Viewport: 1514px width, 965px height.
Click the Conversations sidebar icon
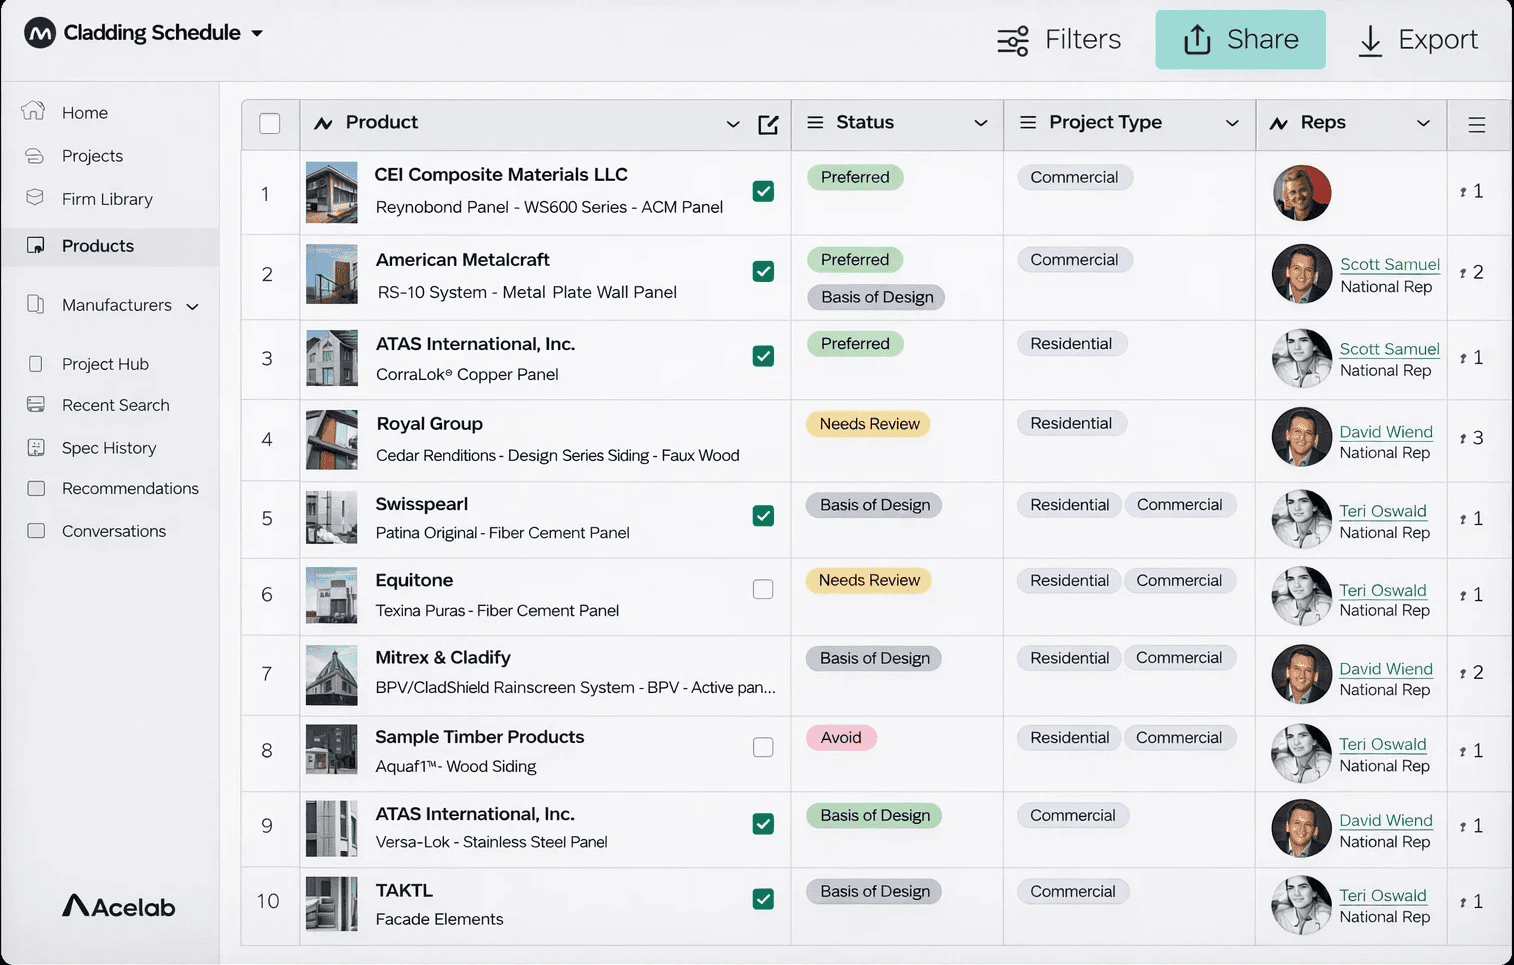36,531
